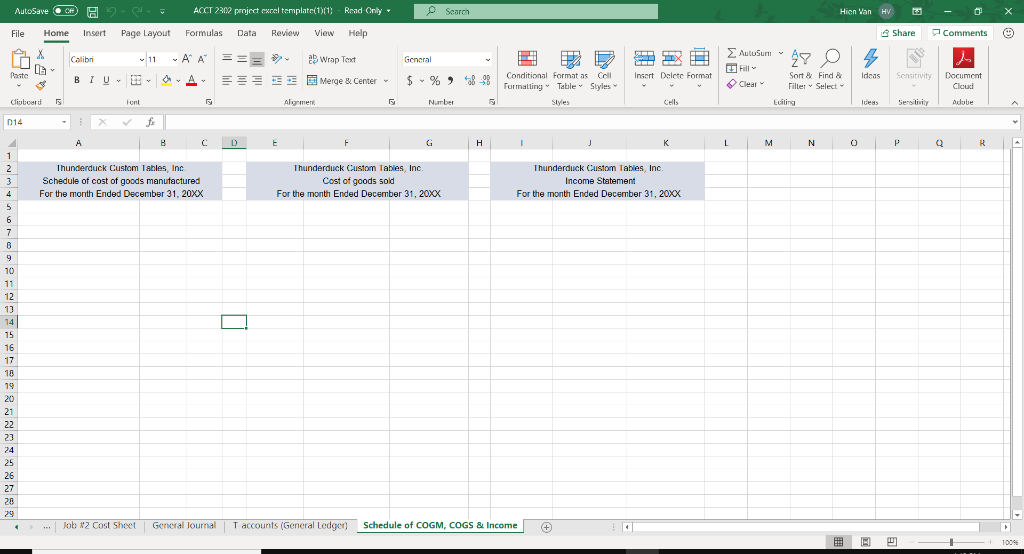Add a new sheet with plus icon

point(547,527)
